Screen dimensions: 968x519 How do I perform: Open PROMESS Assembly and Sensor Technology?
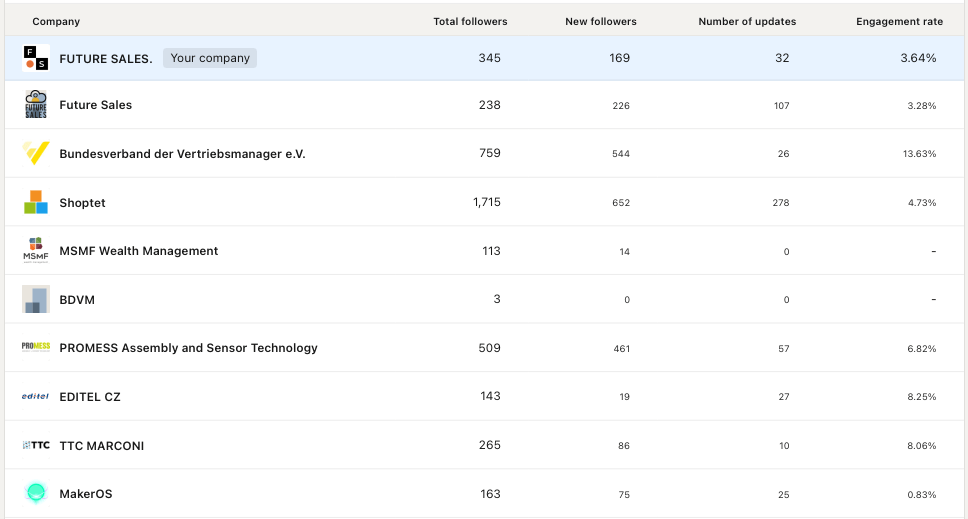pyautogui.click(x=188, y=348)
